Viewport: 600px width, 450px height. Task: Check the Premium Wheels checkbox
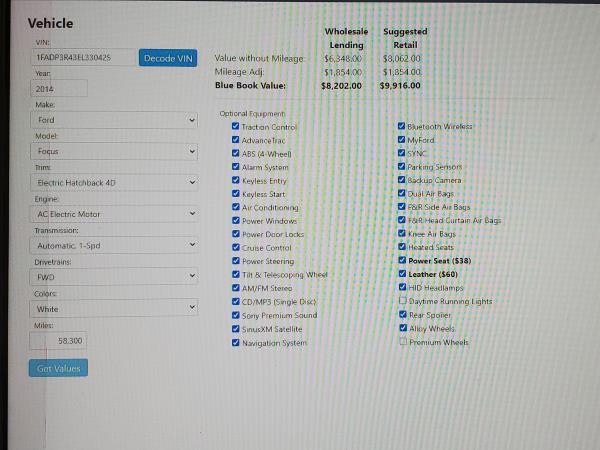(403, 342)
